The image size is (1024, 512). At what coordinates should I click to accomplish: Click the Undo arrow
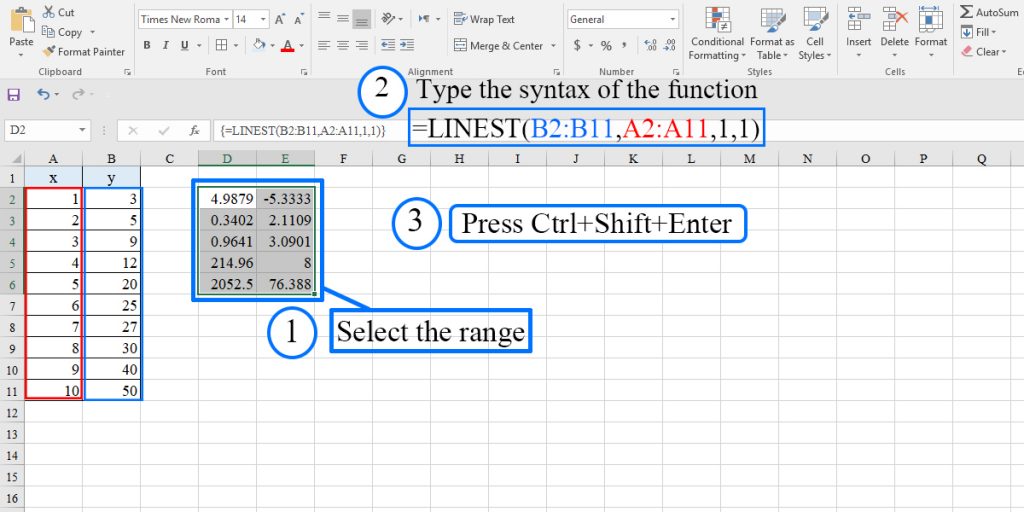(43, 95)
